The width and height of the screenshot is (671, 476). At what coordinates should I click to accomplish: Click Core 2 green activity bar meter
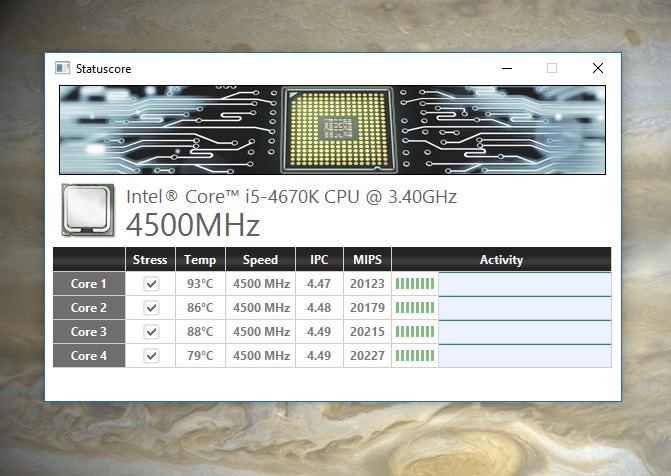tap(415, 308)
